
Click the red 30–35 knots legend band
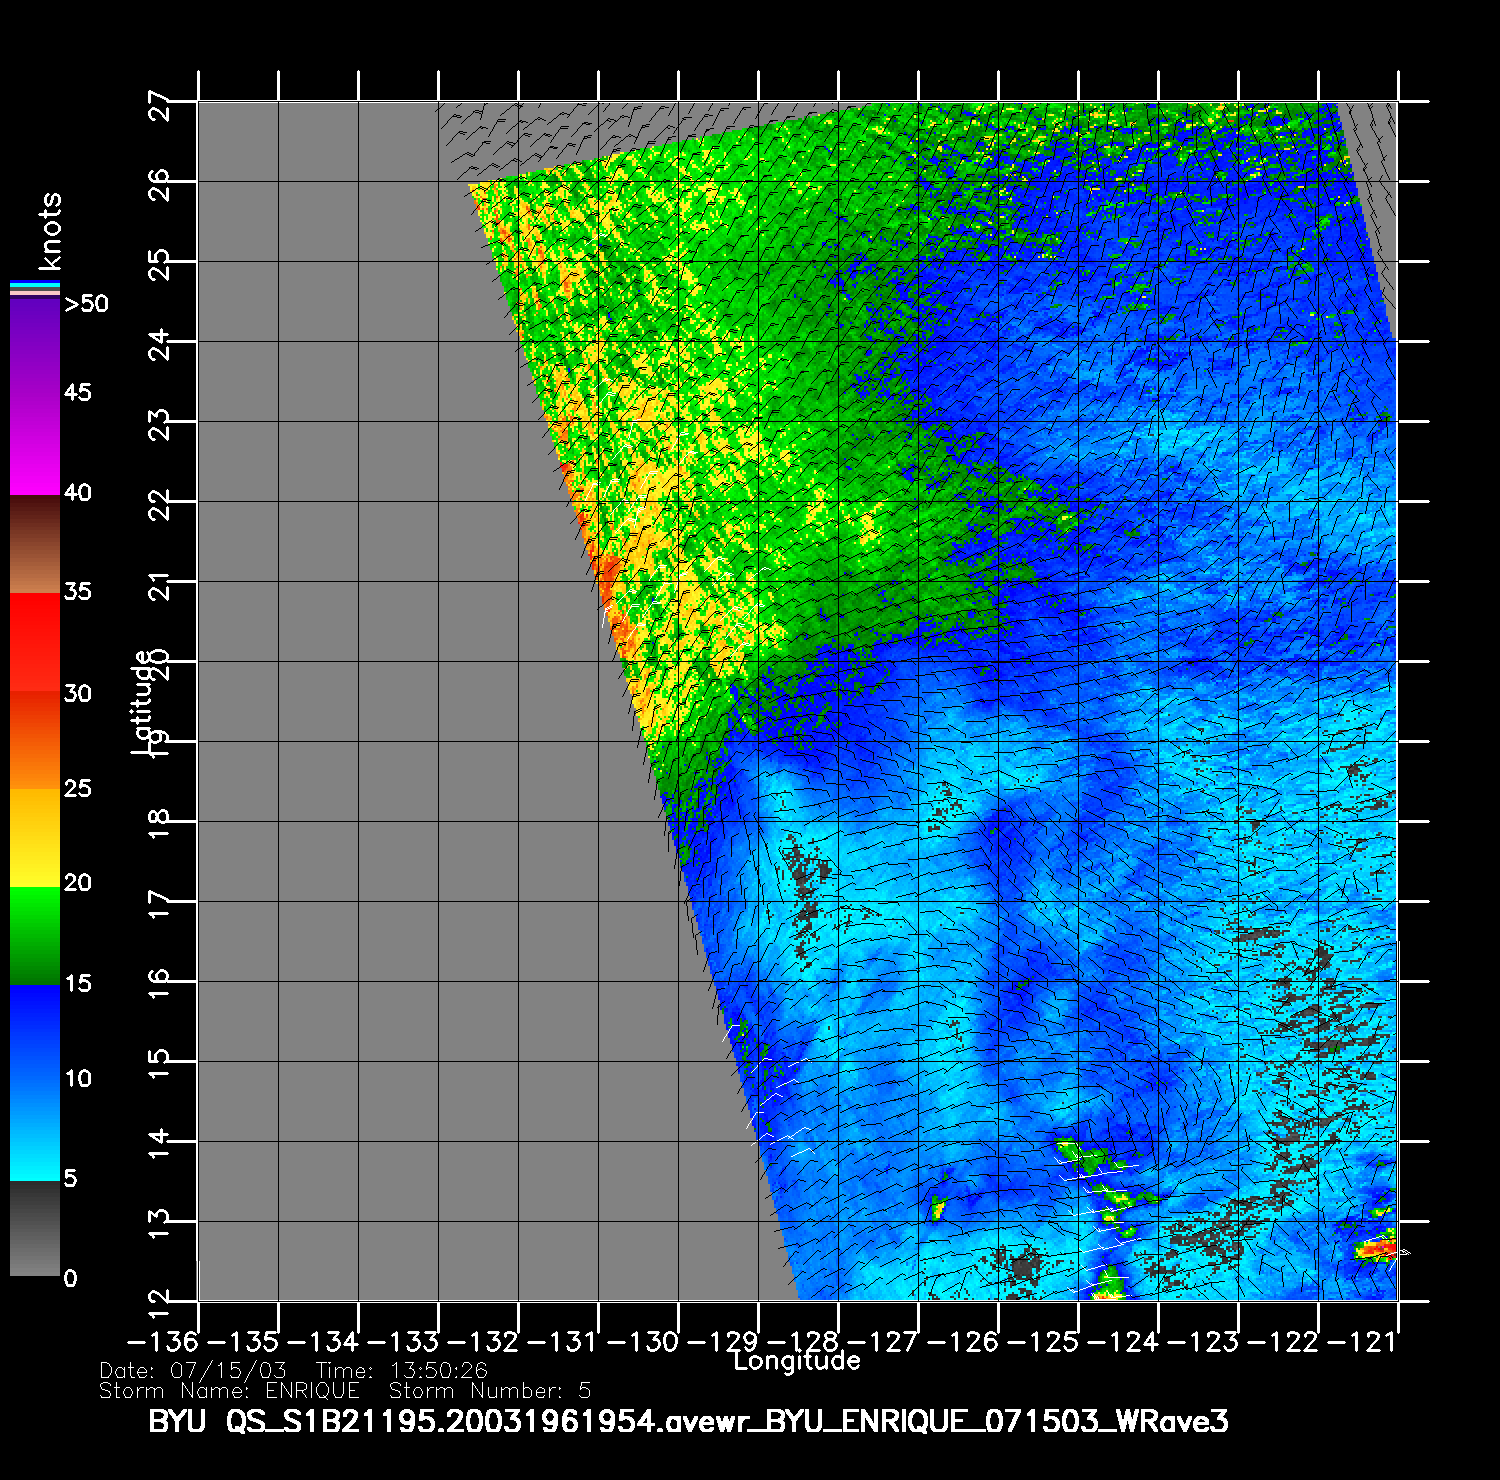[x=35, y=642]
